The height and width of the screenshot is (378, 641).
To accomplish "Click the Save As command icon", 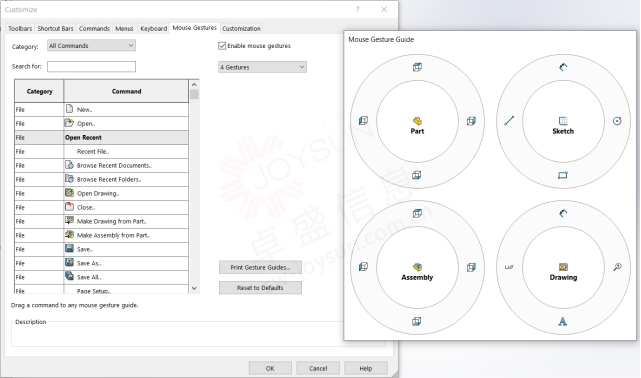I will (69, 262).
